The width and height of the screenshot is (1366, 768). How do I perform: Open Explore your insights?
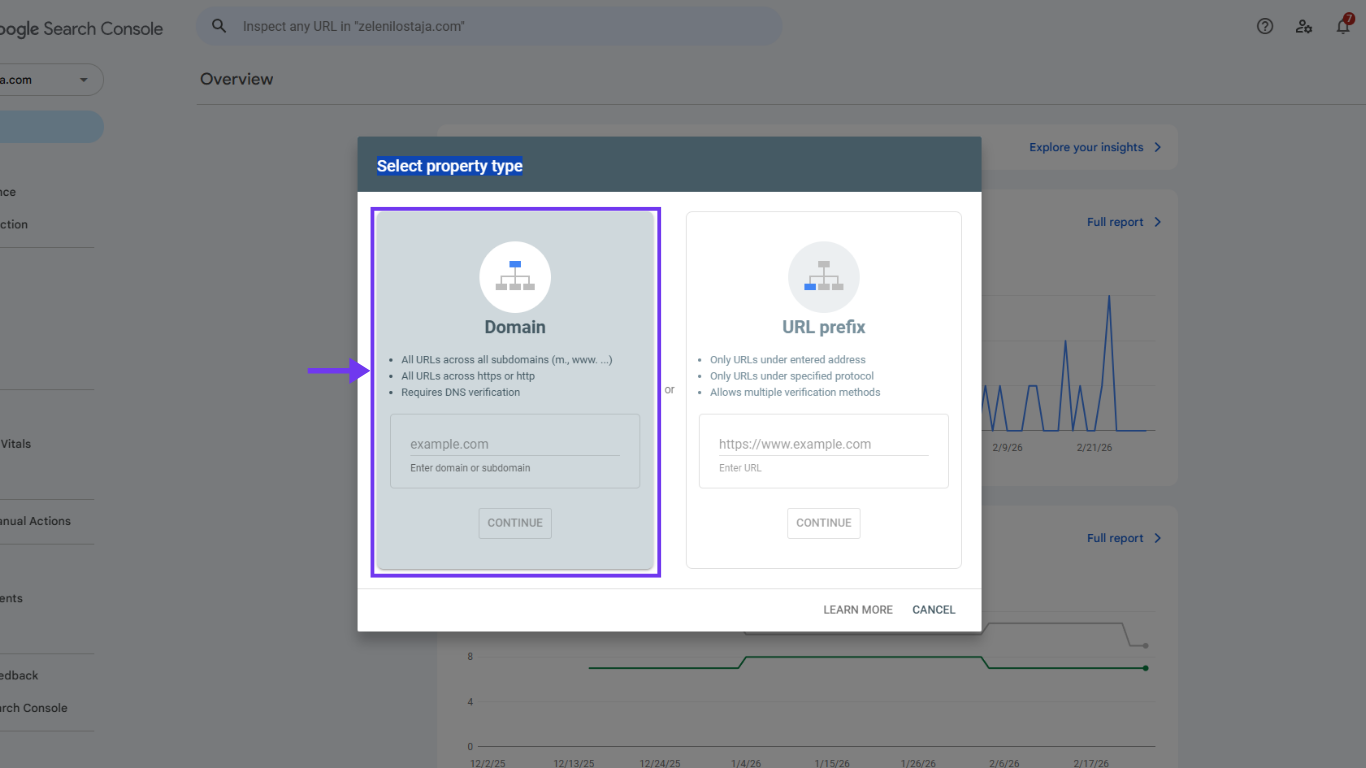pyautogui.click(x=1087, y=147)
